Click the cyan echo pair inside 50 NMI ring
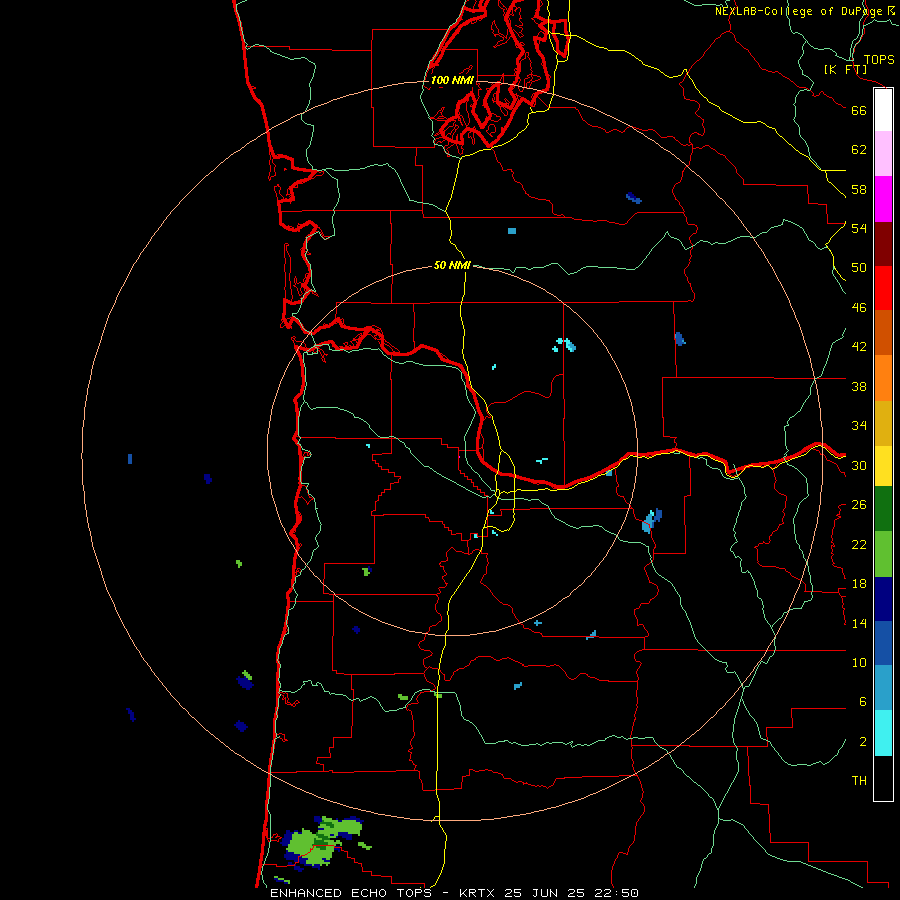Viewport: 900px width, 900px height. point(564,345)
